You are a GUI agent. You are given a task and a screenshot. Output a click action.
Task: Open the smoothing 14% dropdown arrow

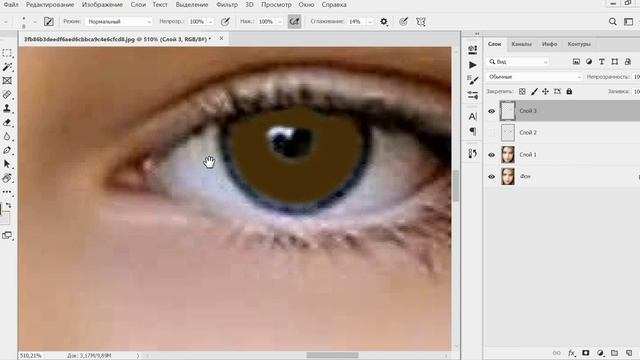[370, 22]
